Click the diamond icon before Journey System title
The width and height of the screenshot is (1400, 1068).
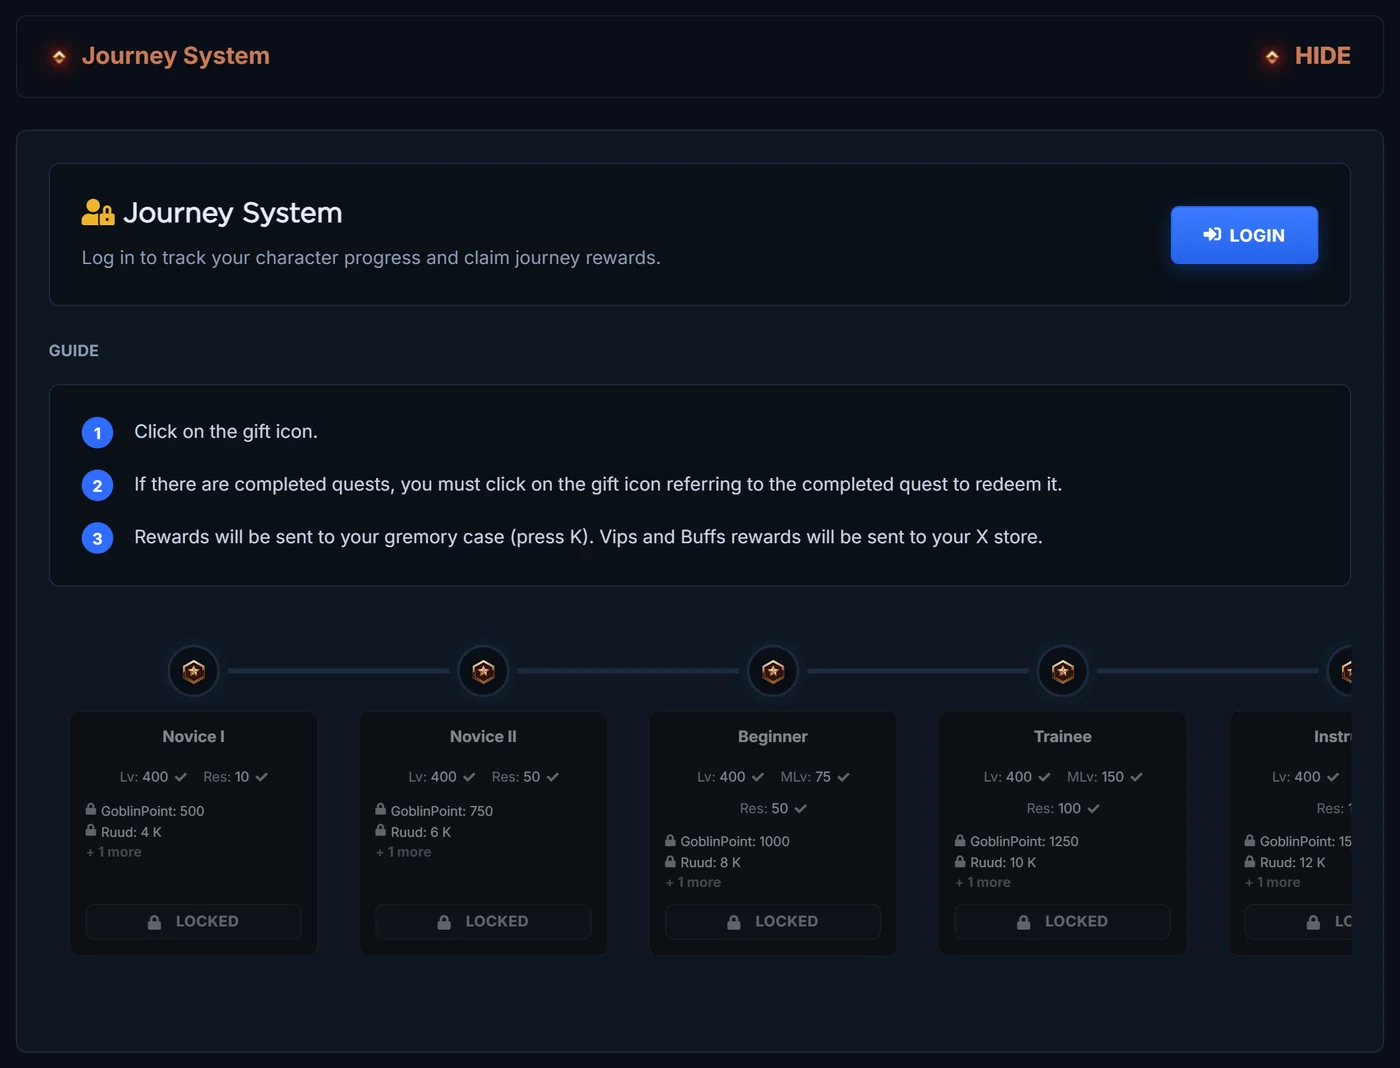[59, 57]
